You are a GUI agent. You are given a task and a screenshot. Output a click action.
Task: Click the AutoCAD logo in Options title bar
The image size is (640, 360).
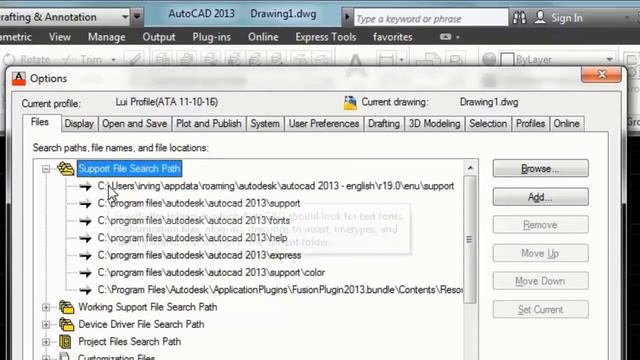click(x=18, y=78)
